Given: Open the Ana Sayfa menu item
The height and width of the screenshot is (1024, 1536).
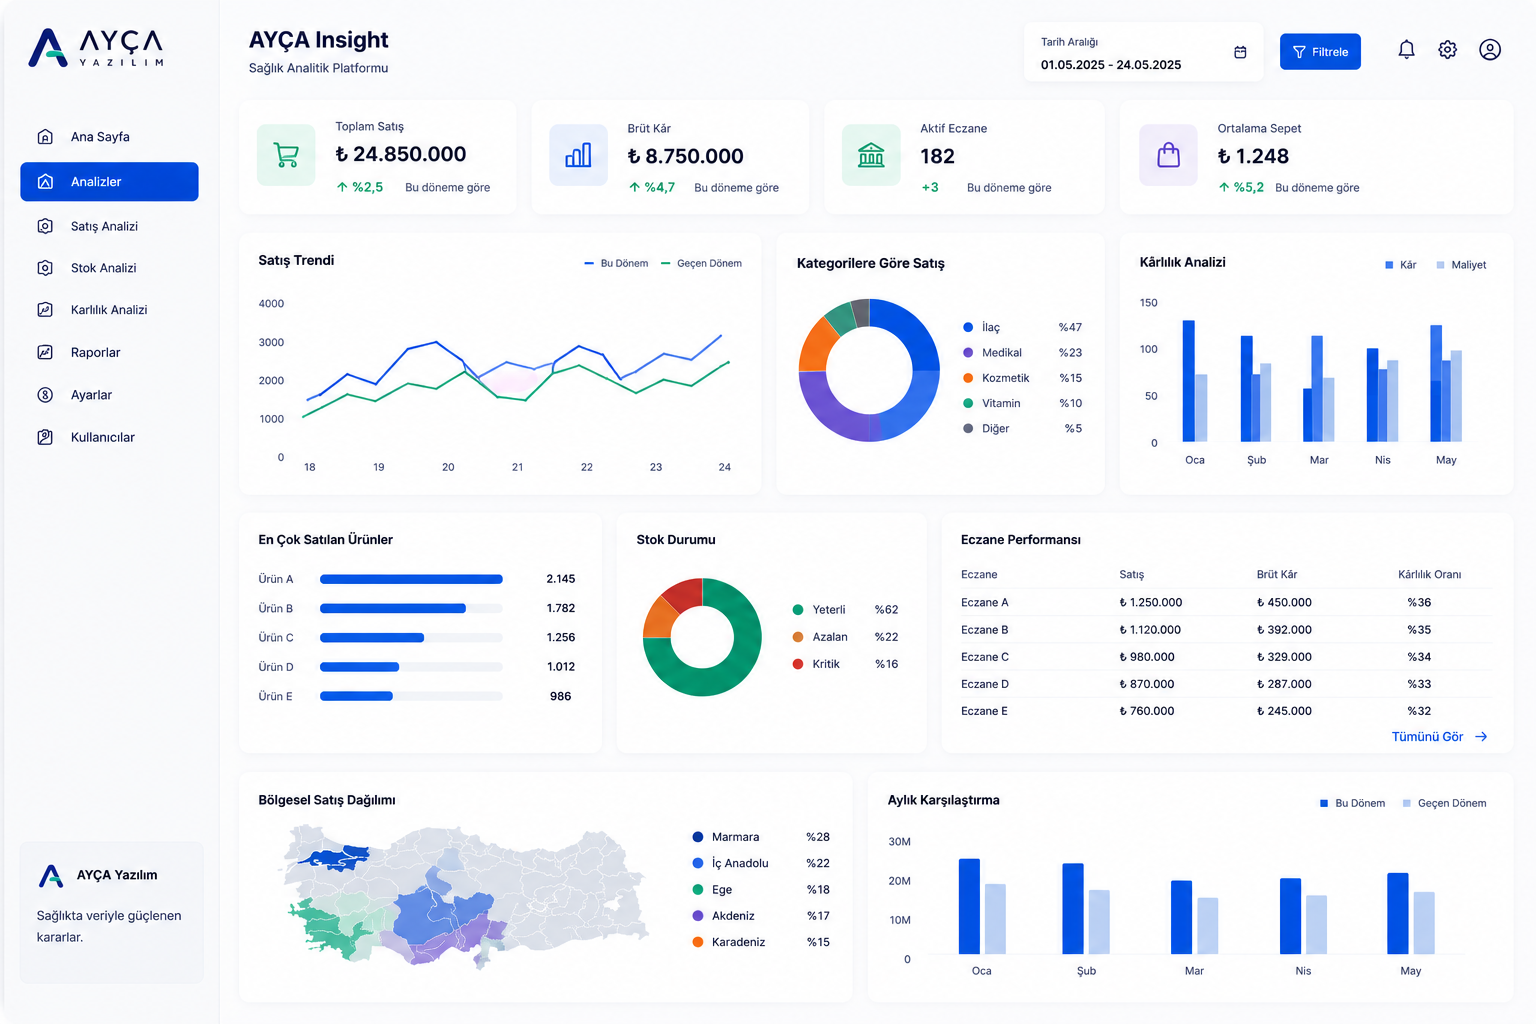Looking at the screenshot, I should 109,137.
